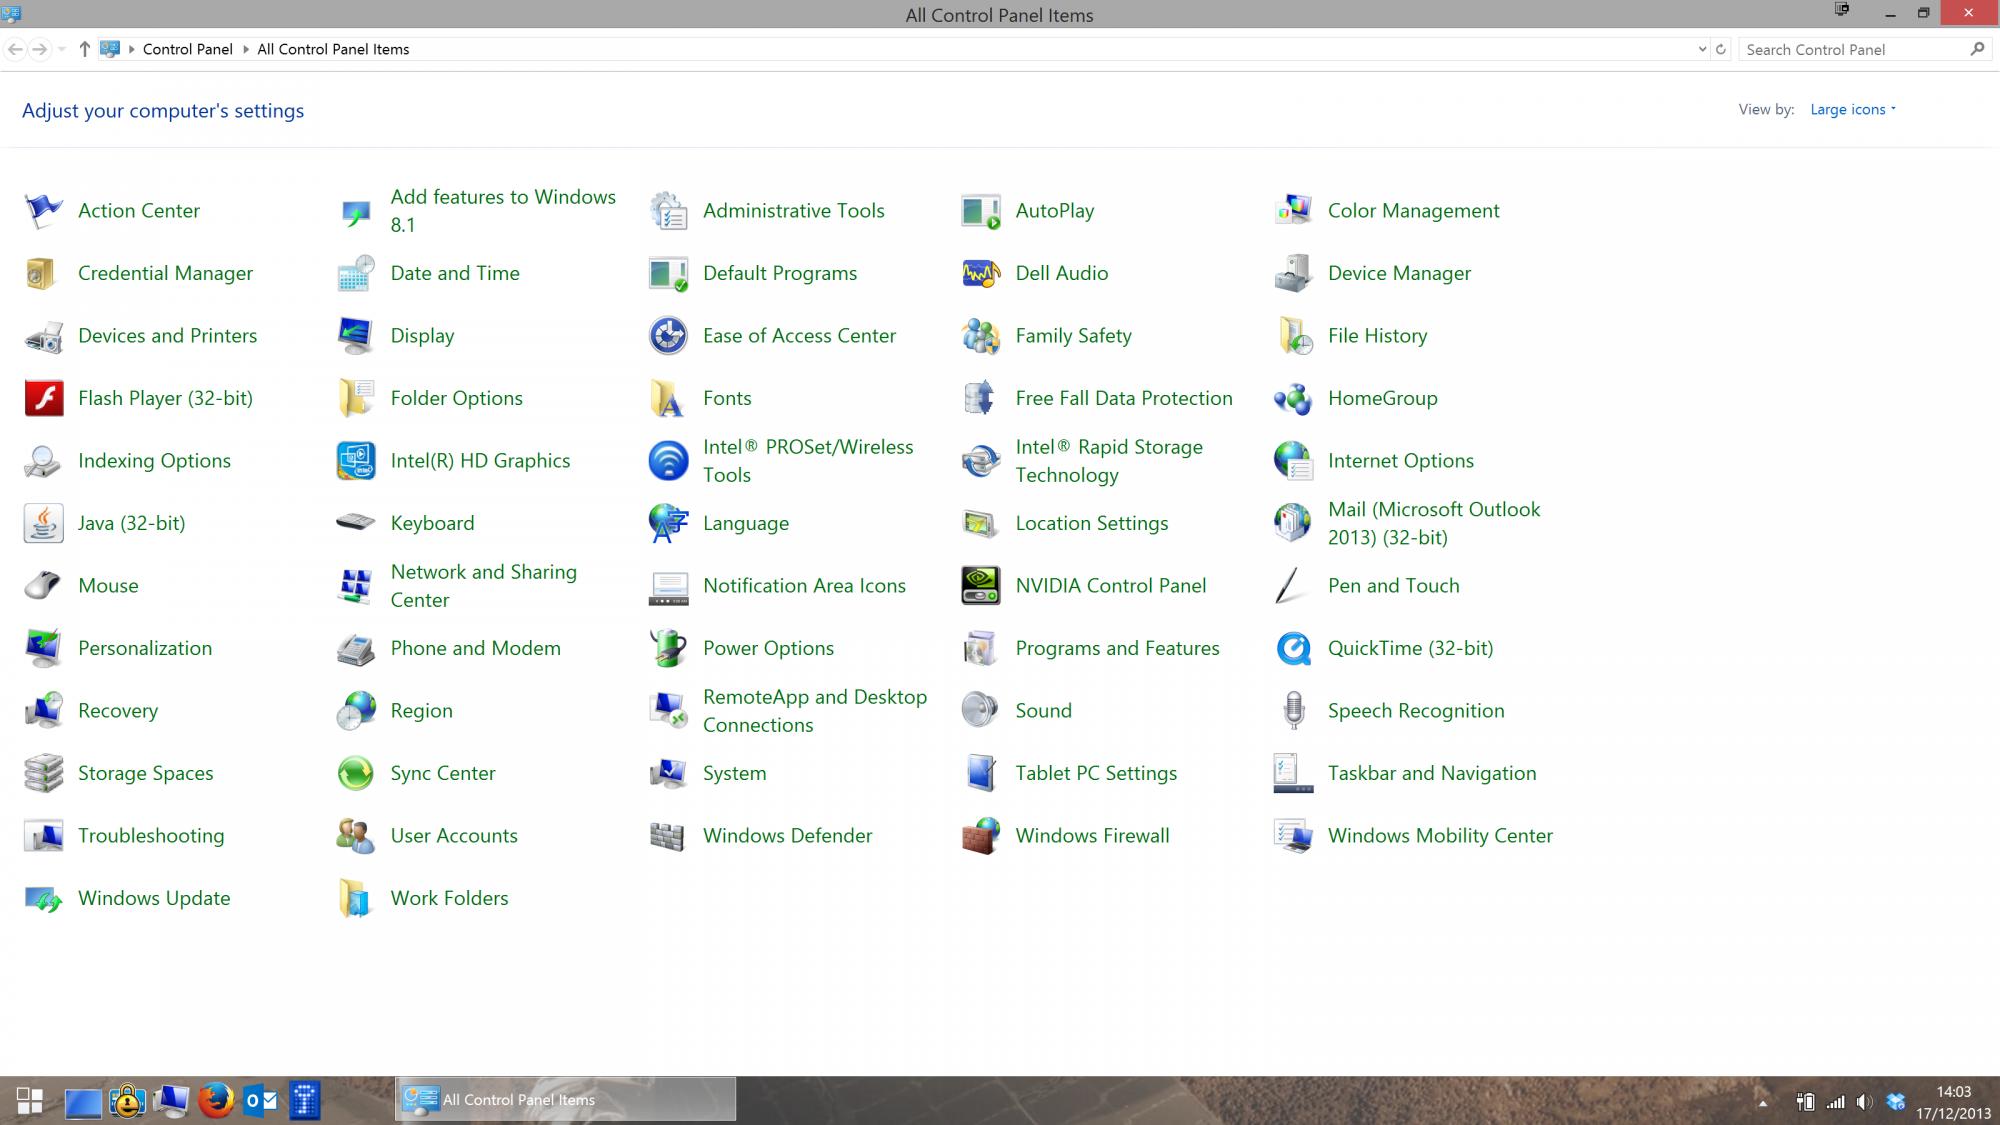Click the volume icon in system tray
Screen dimensions: 2000x1125
pos(1864,1102)
